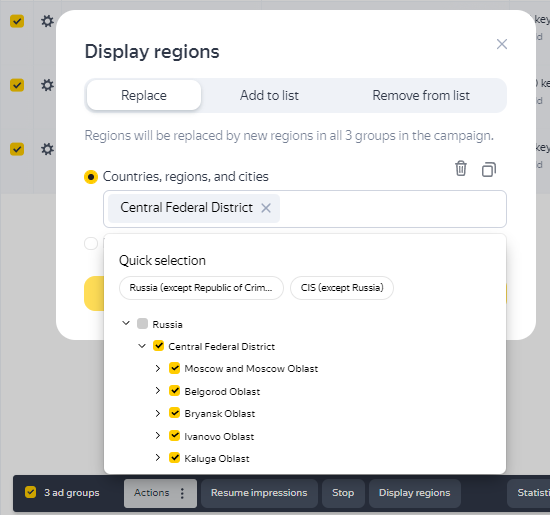Screen dimensions: 550x515
Task: Collapse the Central Federal District node
Action: [x=142, y=346]
